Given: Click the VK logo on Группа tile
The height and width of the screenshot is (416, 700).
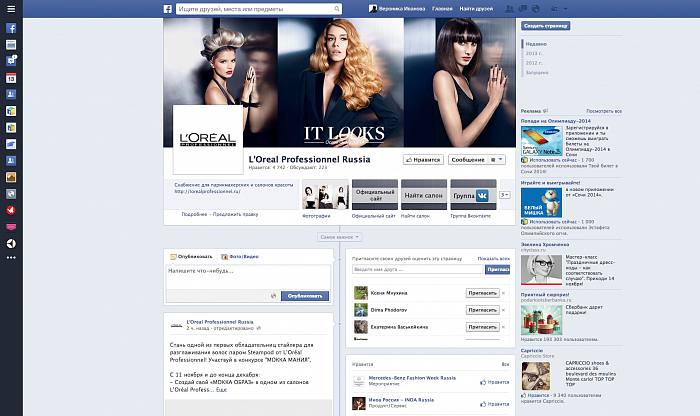Looking at the screenshot, I should point(482,196).
